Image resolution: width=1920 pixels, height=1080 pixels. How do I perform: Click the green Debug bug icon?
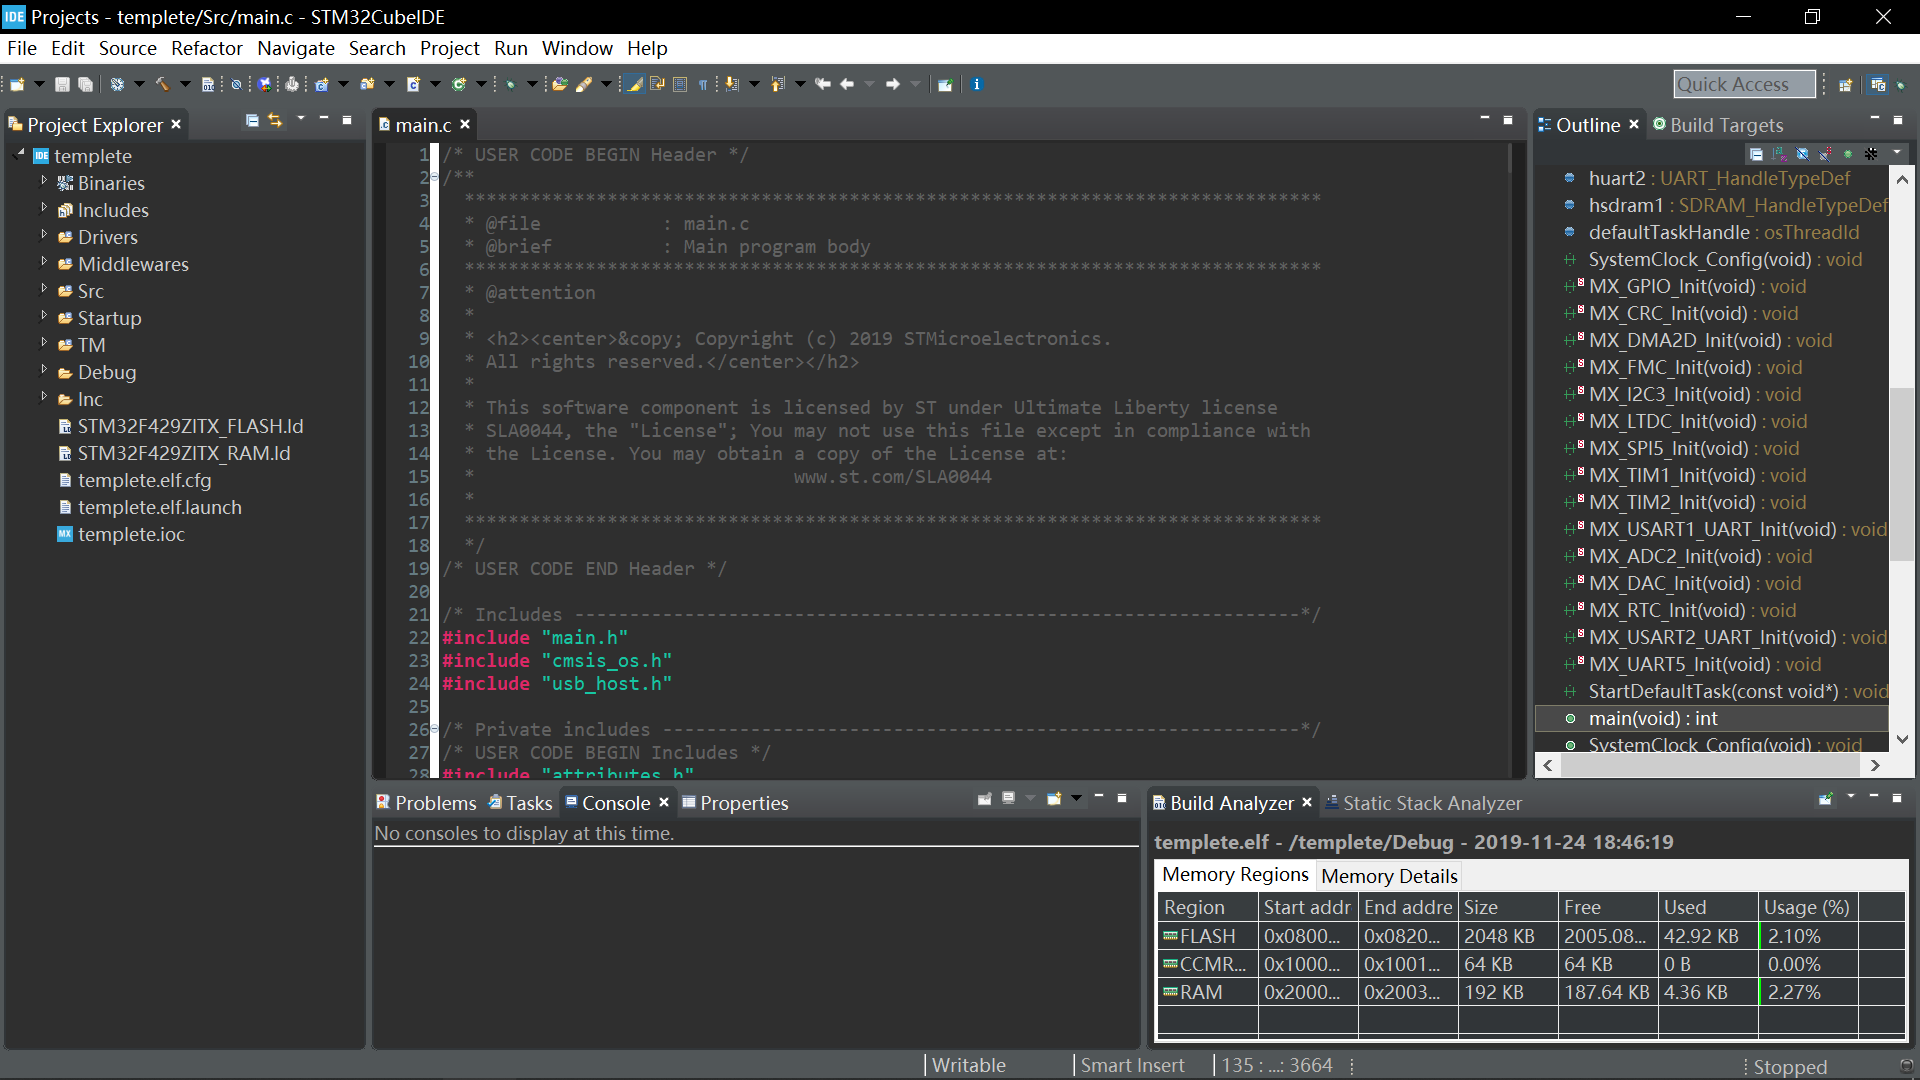511,85
